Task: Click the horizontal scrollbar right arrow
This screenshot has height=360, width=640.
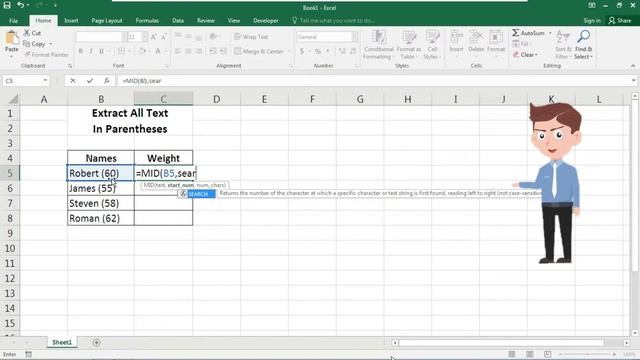Action: [x=627, y=343]
